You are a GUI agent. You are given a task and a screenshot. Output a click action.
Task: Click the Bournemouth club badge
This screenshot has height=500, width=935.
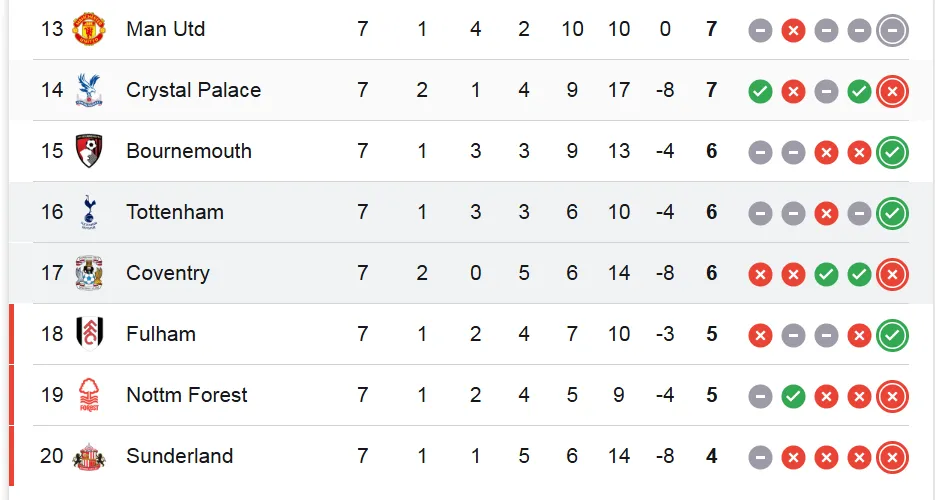tap(89, 151)
